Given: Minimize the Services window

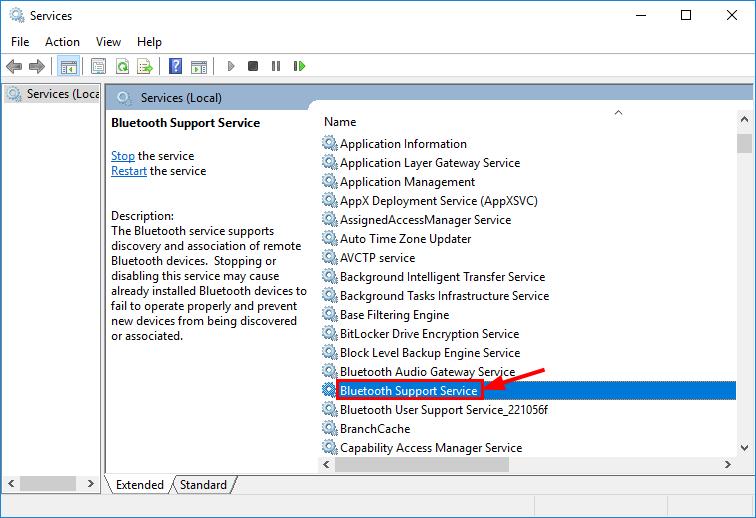Looking at the screenshot, I should [641, 15].
